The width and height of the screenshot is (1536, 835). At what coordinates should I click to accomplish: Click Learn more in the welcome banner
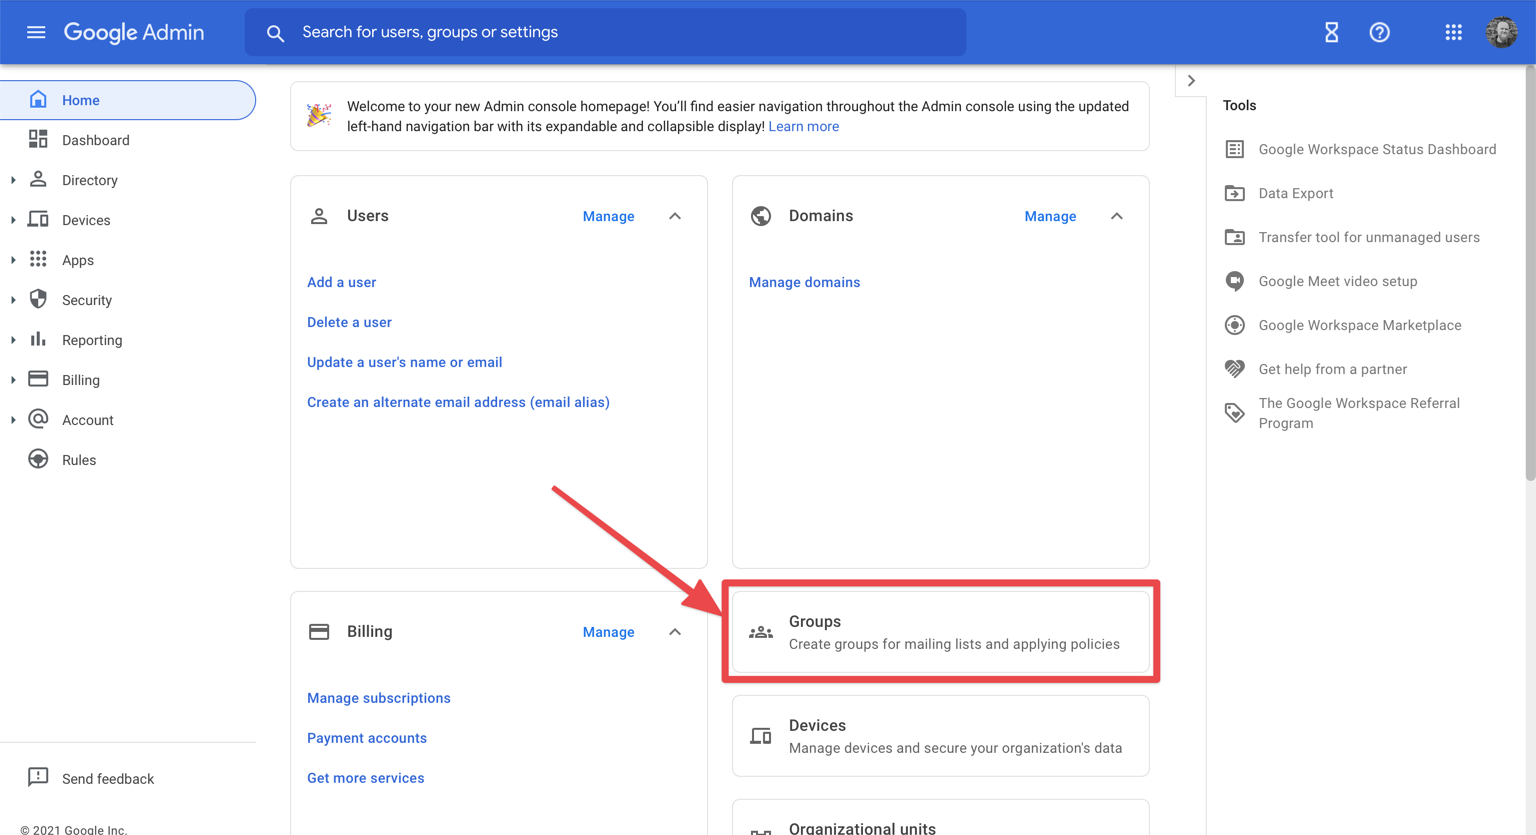(x=803, y=126)
